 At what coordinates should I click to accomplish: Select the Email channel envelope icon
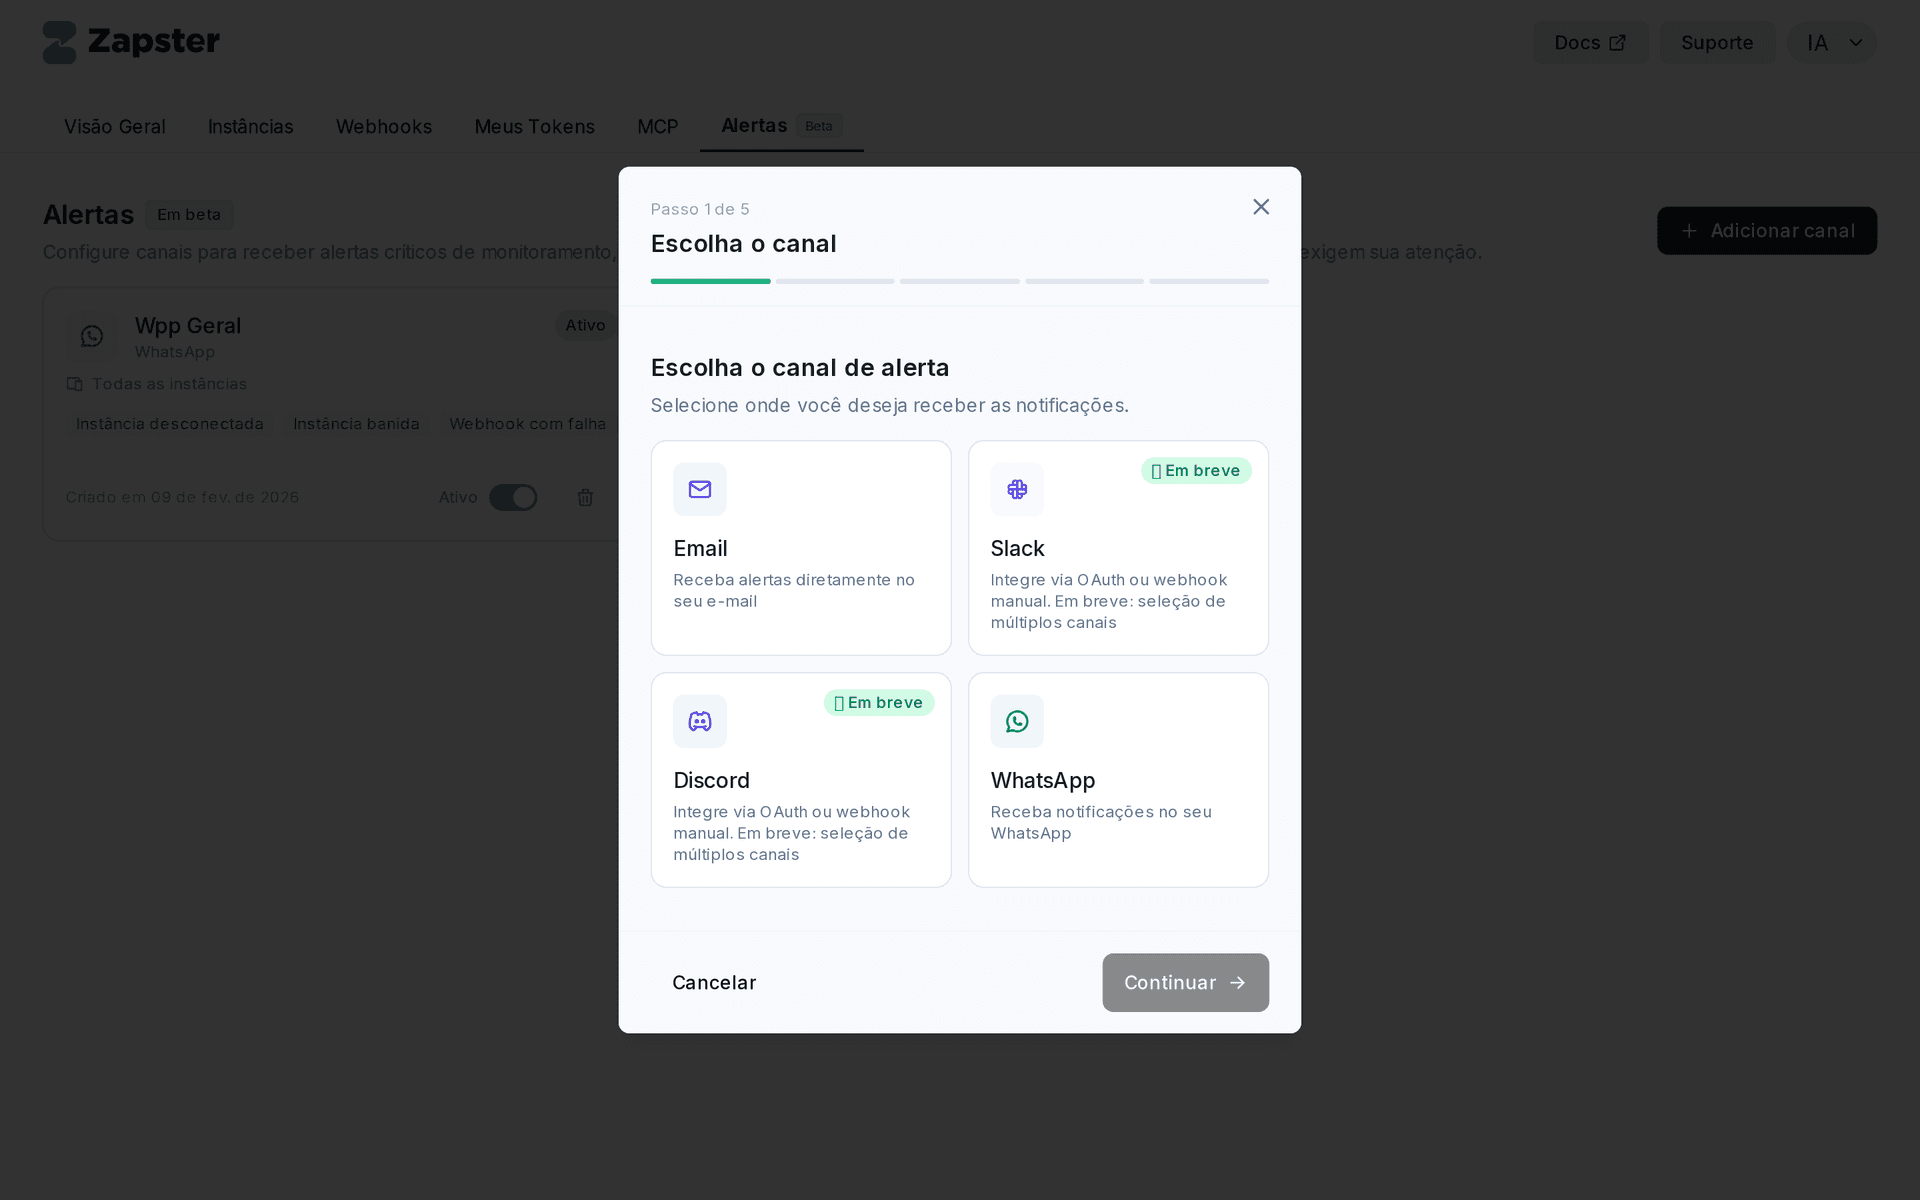click(699, 489)
